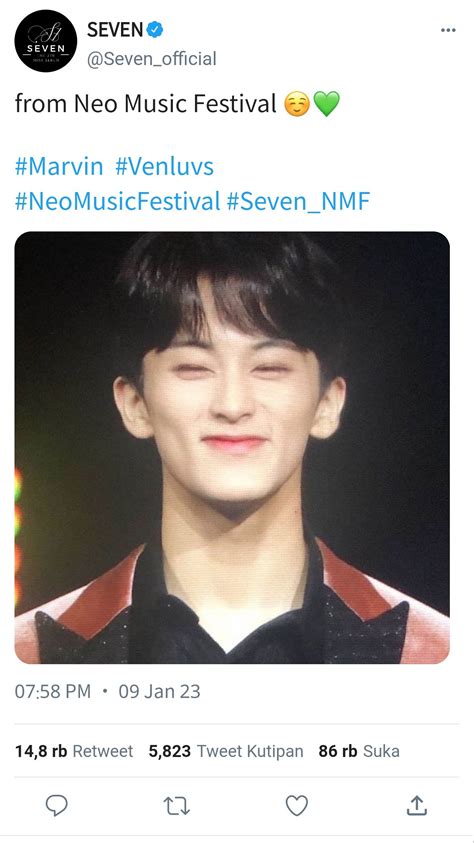Open the #Seven_NMF hashtag
The width and height of the screenshot is (474, 843).
298,201
